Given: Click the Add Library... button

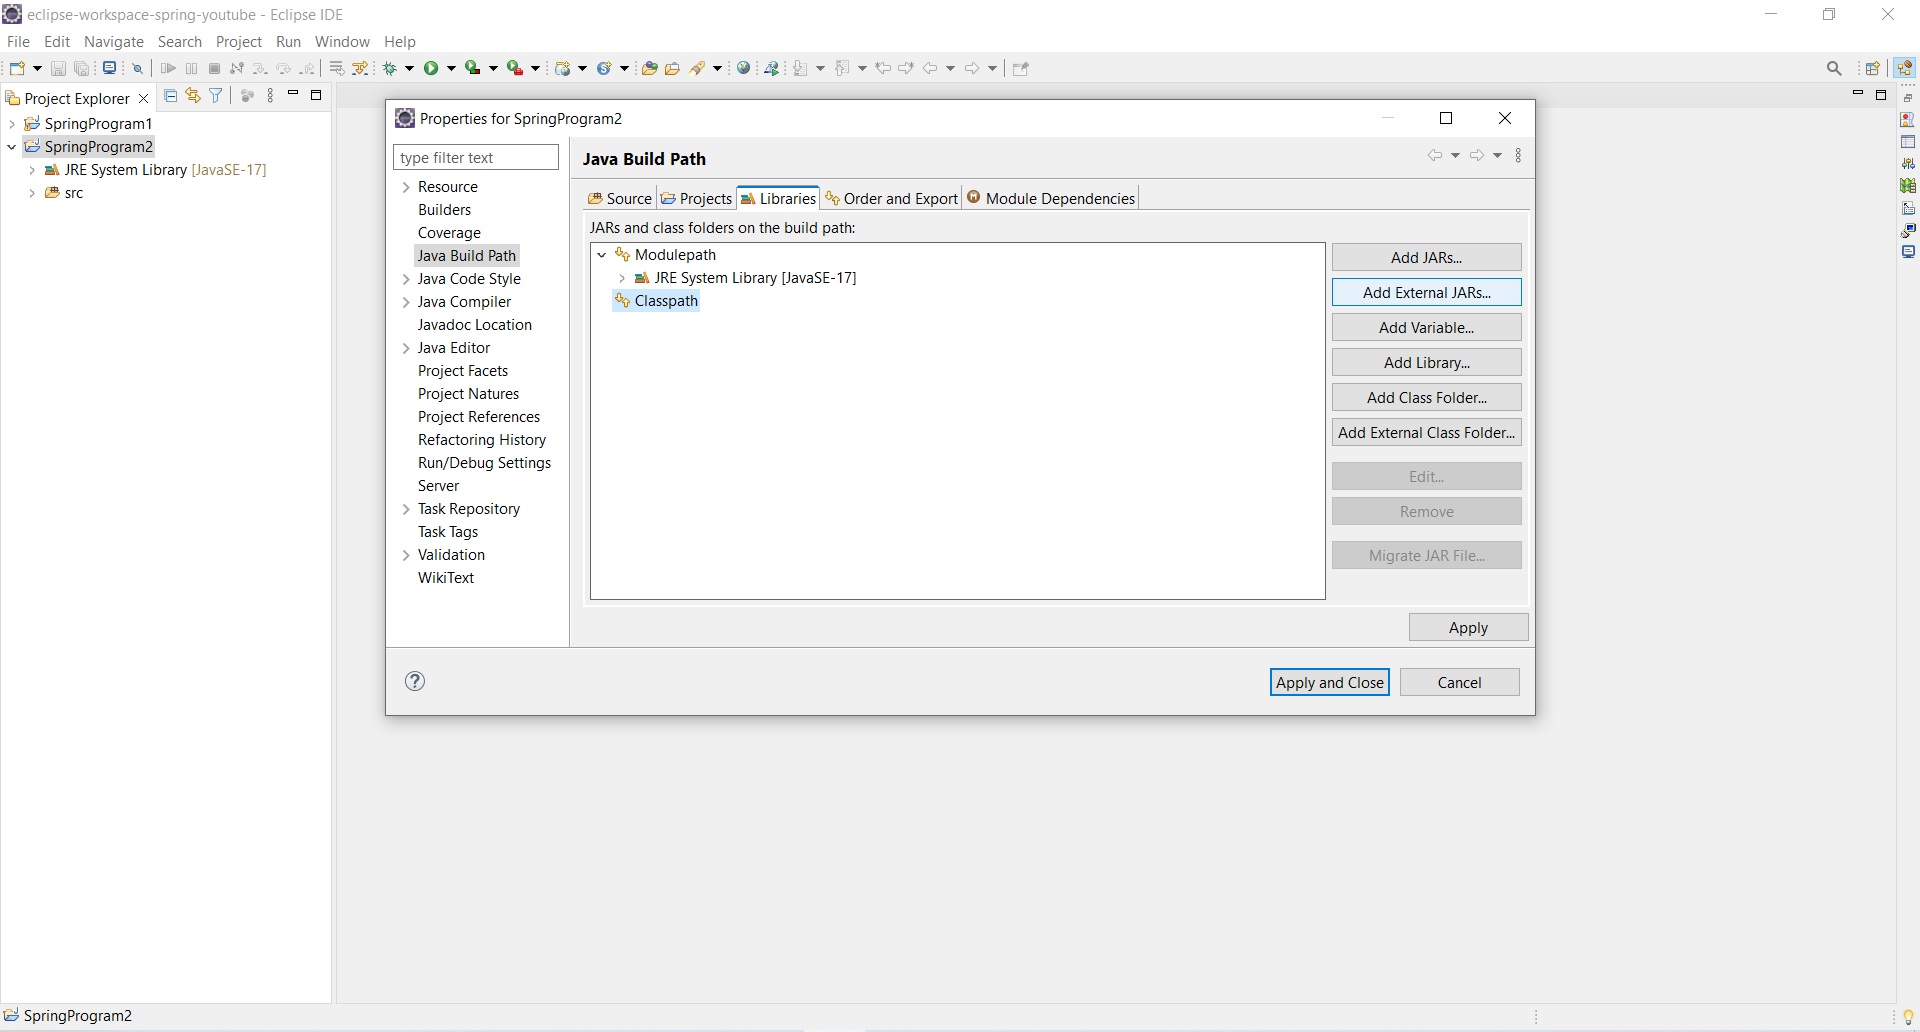Looking at the screenshot, I should pos(1427,362).
